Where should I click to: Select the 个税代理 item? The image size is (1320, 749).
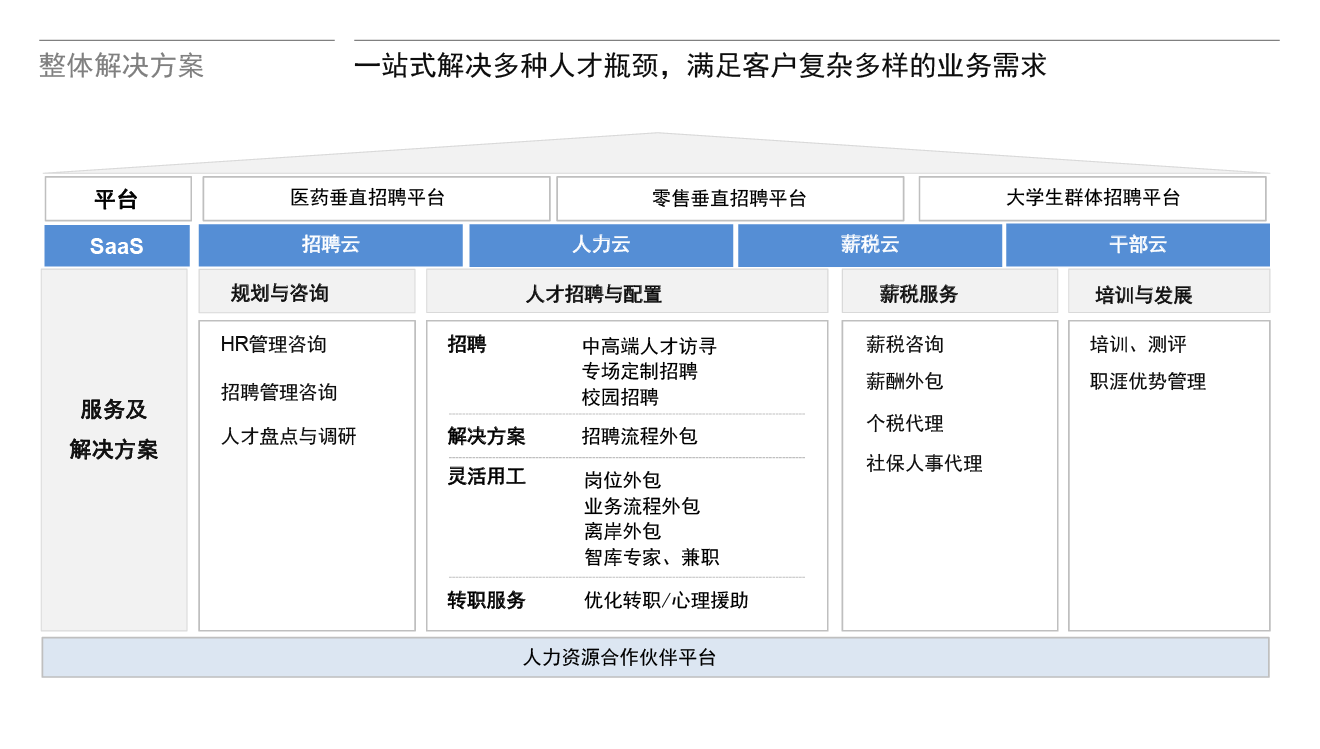pyautogui.click(x=905, y=424)
